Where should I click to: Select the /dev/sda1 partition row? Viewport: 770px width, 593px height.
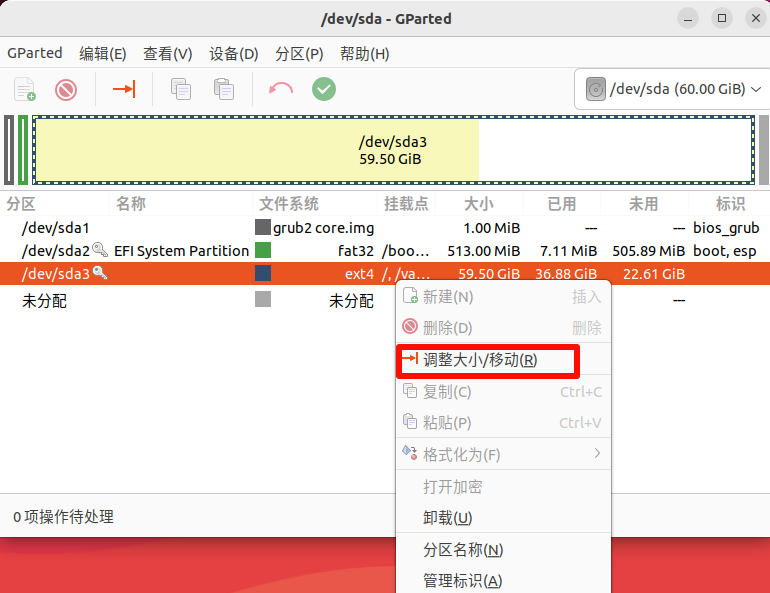click(385, 228)
